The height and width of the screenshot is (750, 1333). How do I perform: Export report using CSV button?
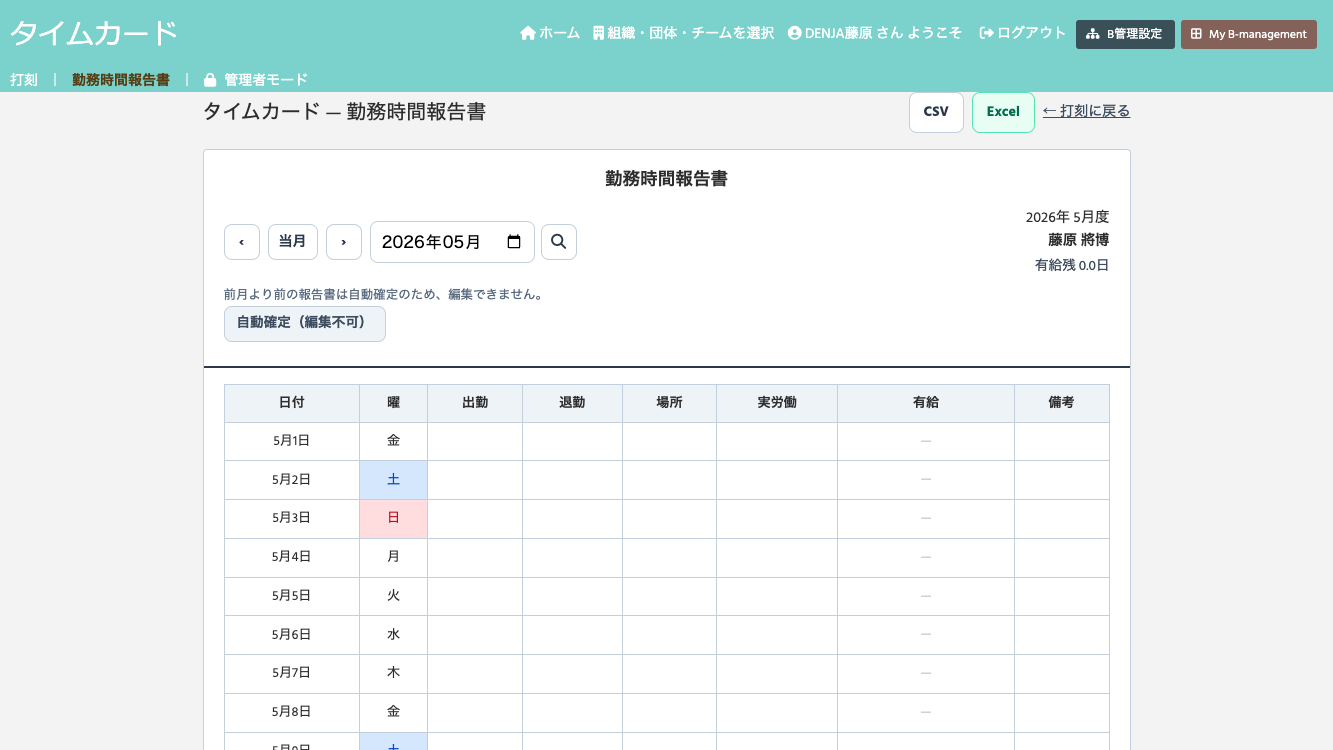936,112
